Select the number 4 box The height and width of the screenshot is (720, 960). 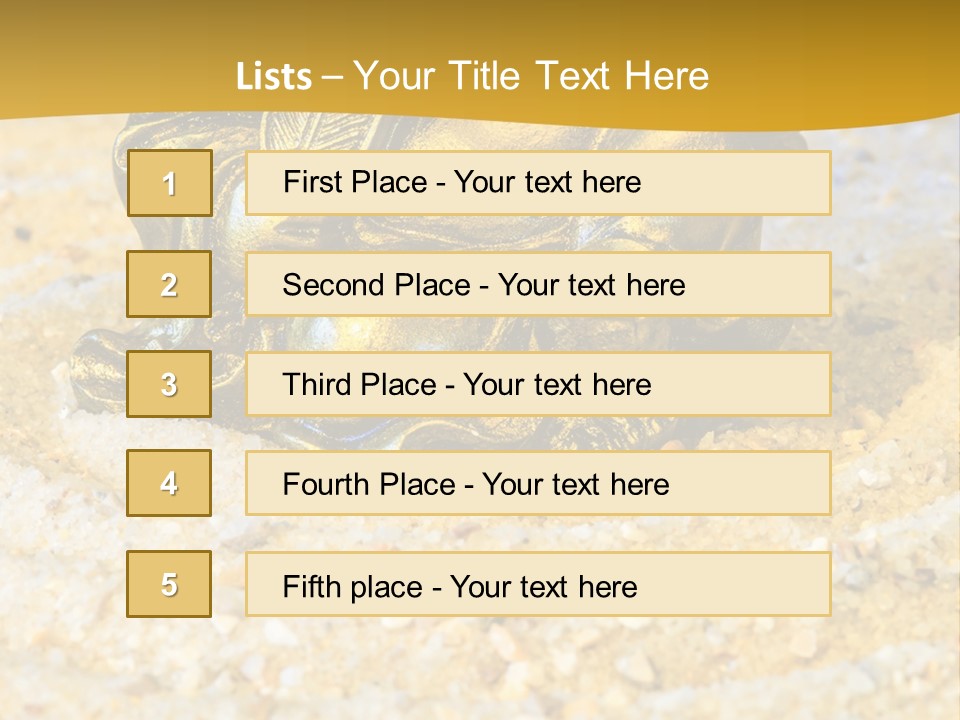[x=169, y=483]
